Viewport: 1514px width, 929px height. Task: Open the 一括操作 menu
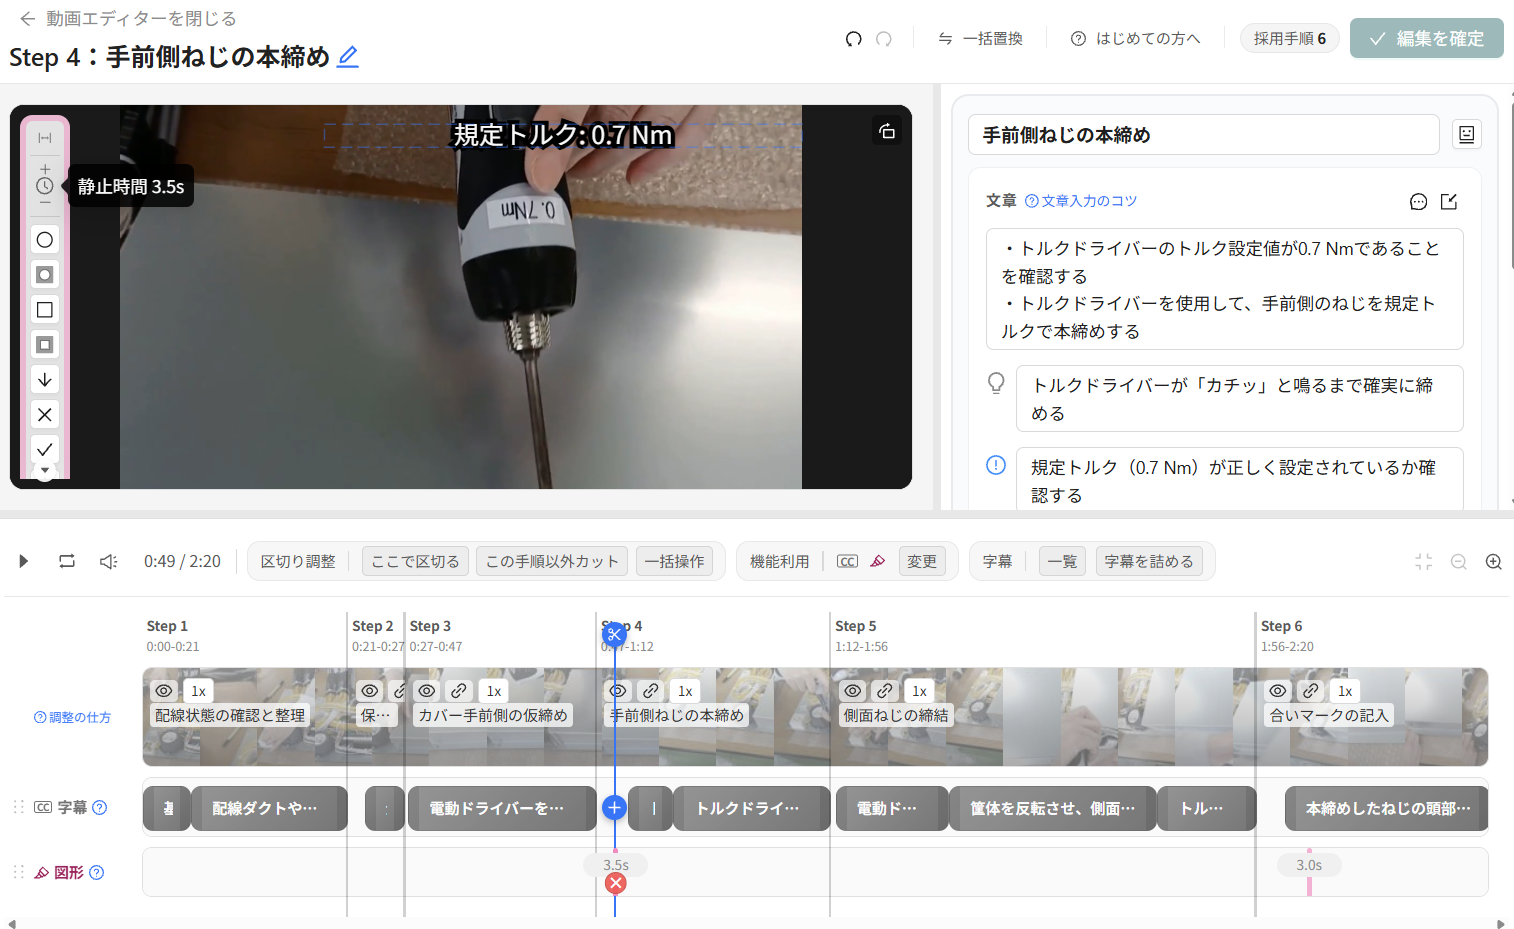(675, 562)
